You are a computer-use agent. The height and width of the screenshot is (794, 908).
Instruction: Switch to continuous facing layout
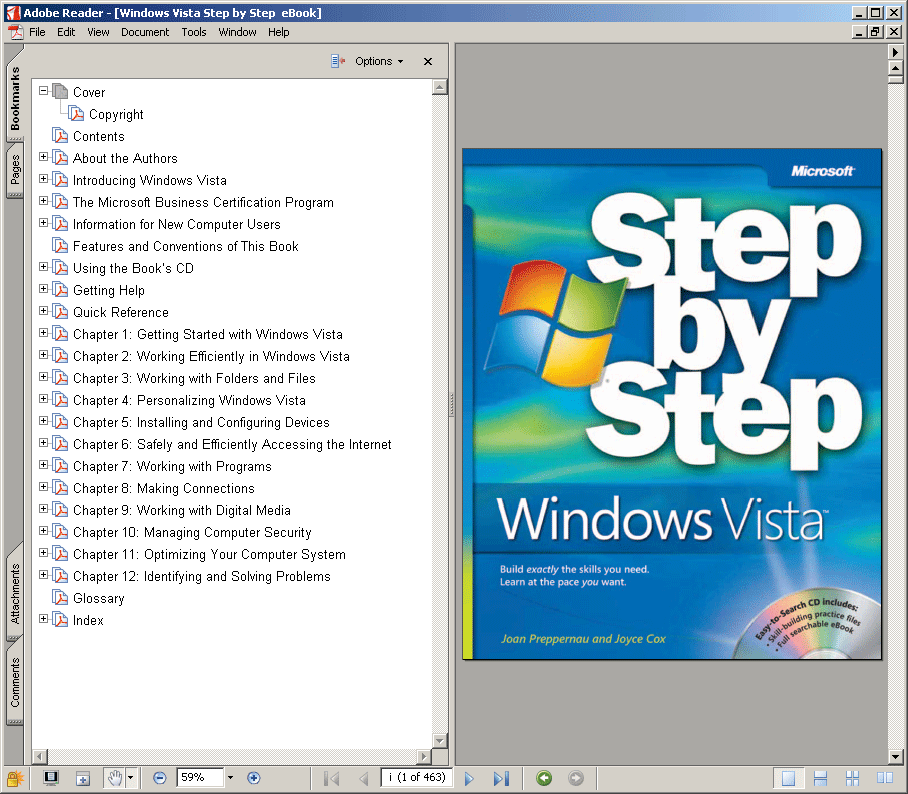[852, 778]
